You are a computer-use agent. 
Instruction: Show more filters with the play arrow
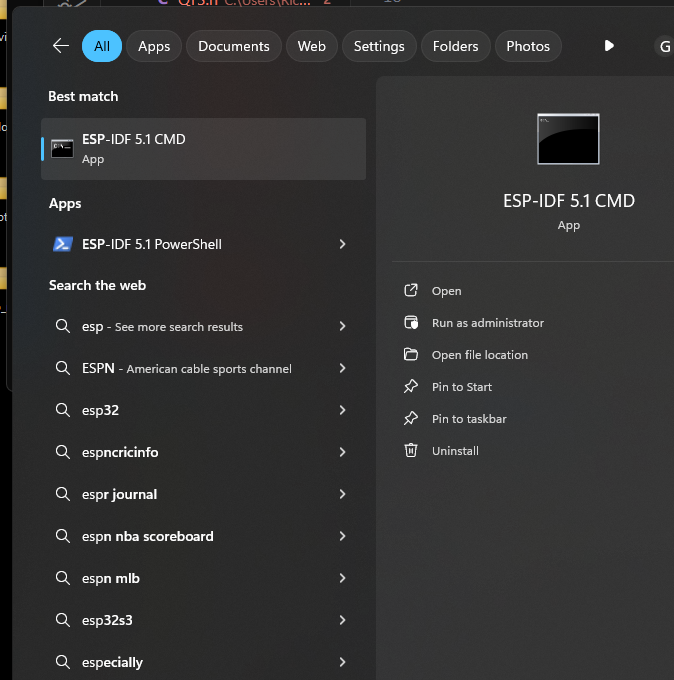(x=609, y=46)
